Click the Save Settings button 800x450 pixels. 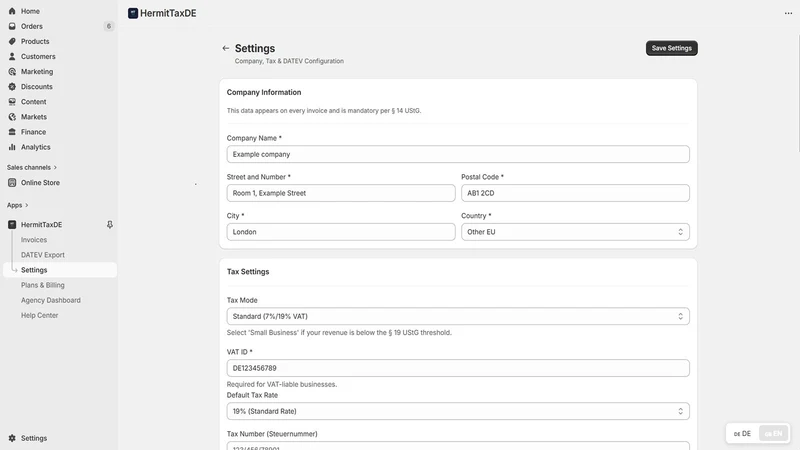pos(671,48)
